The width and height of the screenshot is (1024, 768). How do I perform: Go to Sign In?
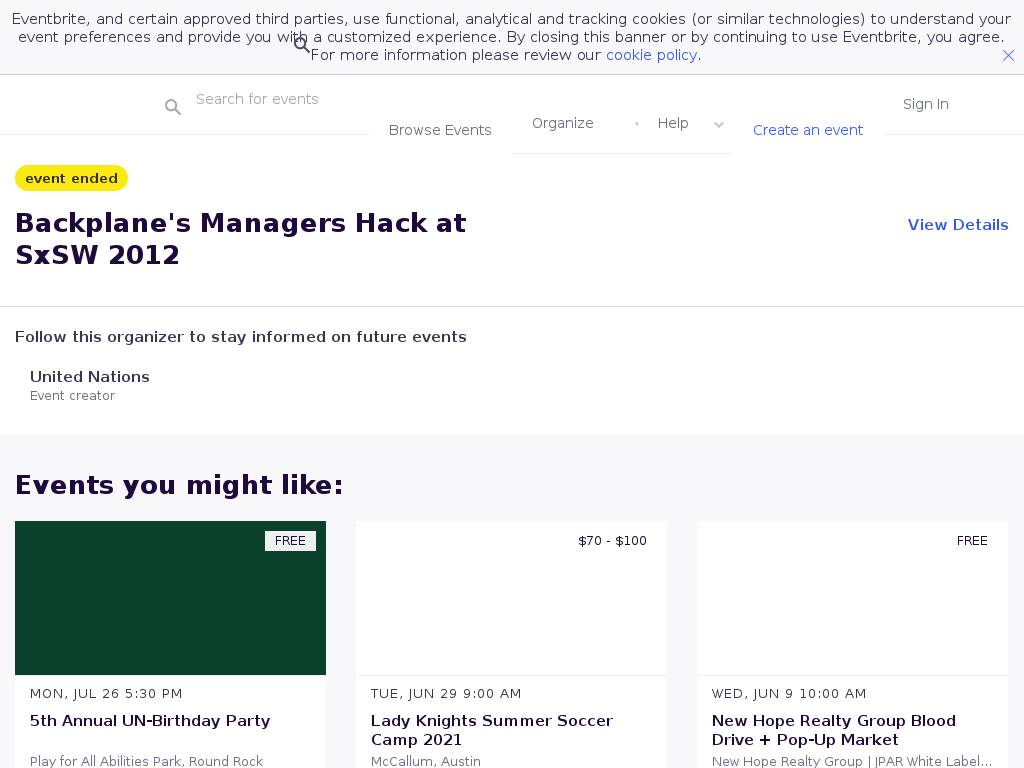click(925, 104)
